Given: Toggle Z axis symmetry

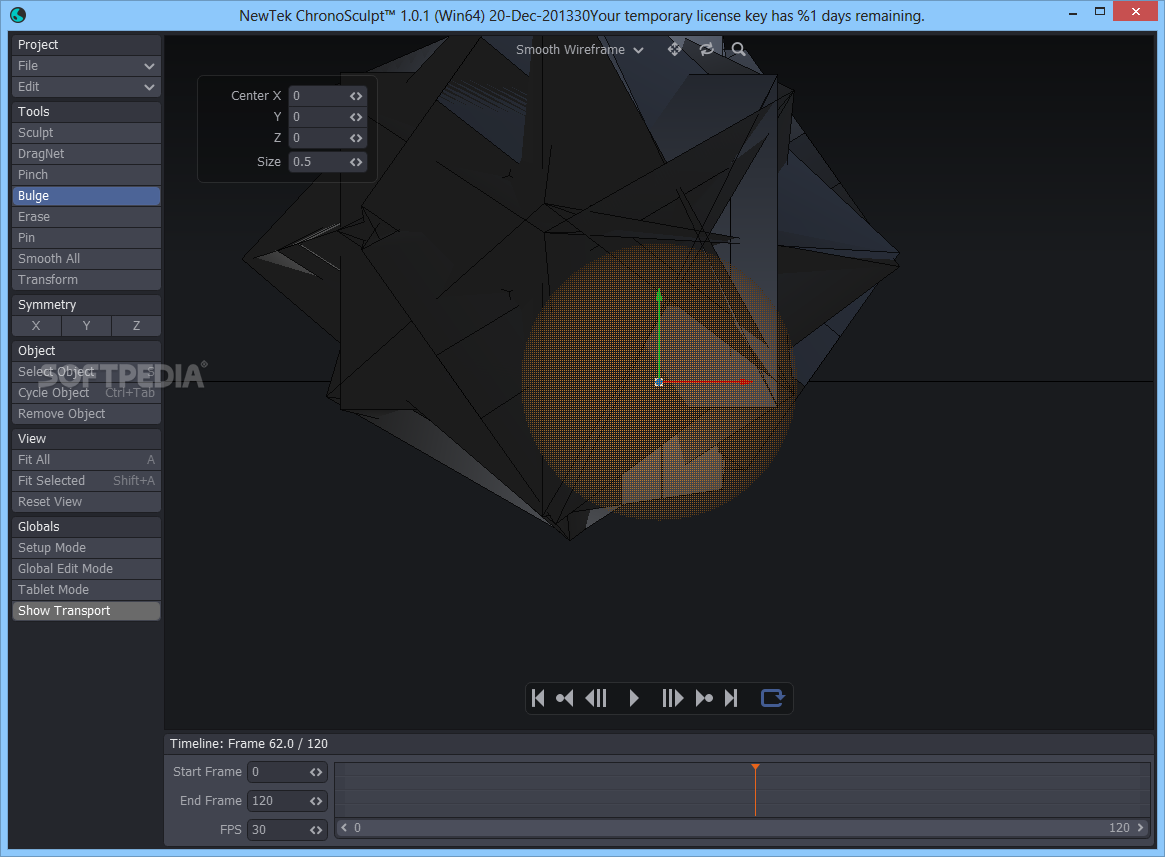Looking at the screenshot, I should point(136,326).
